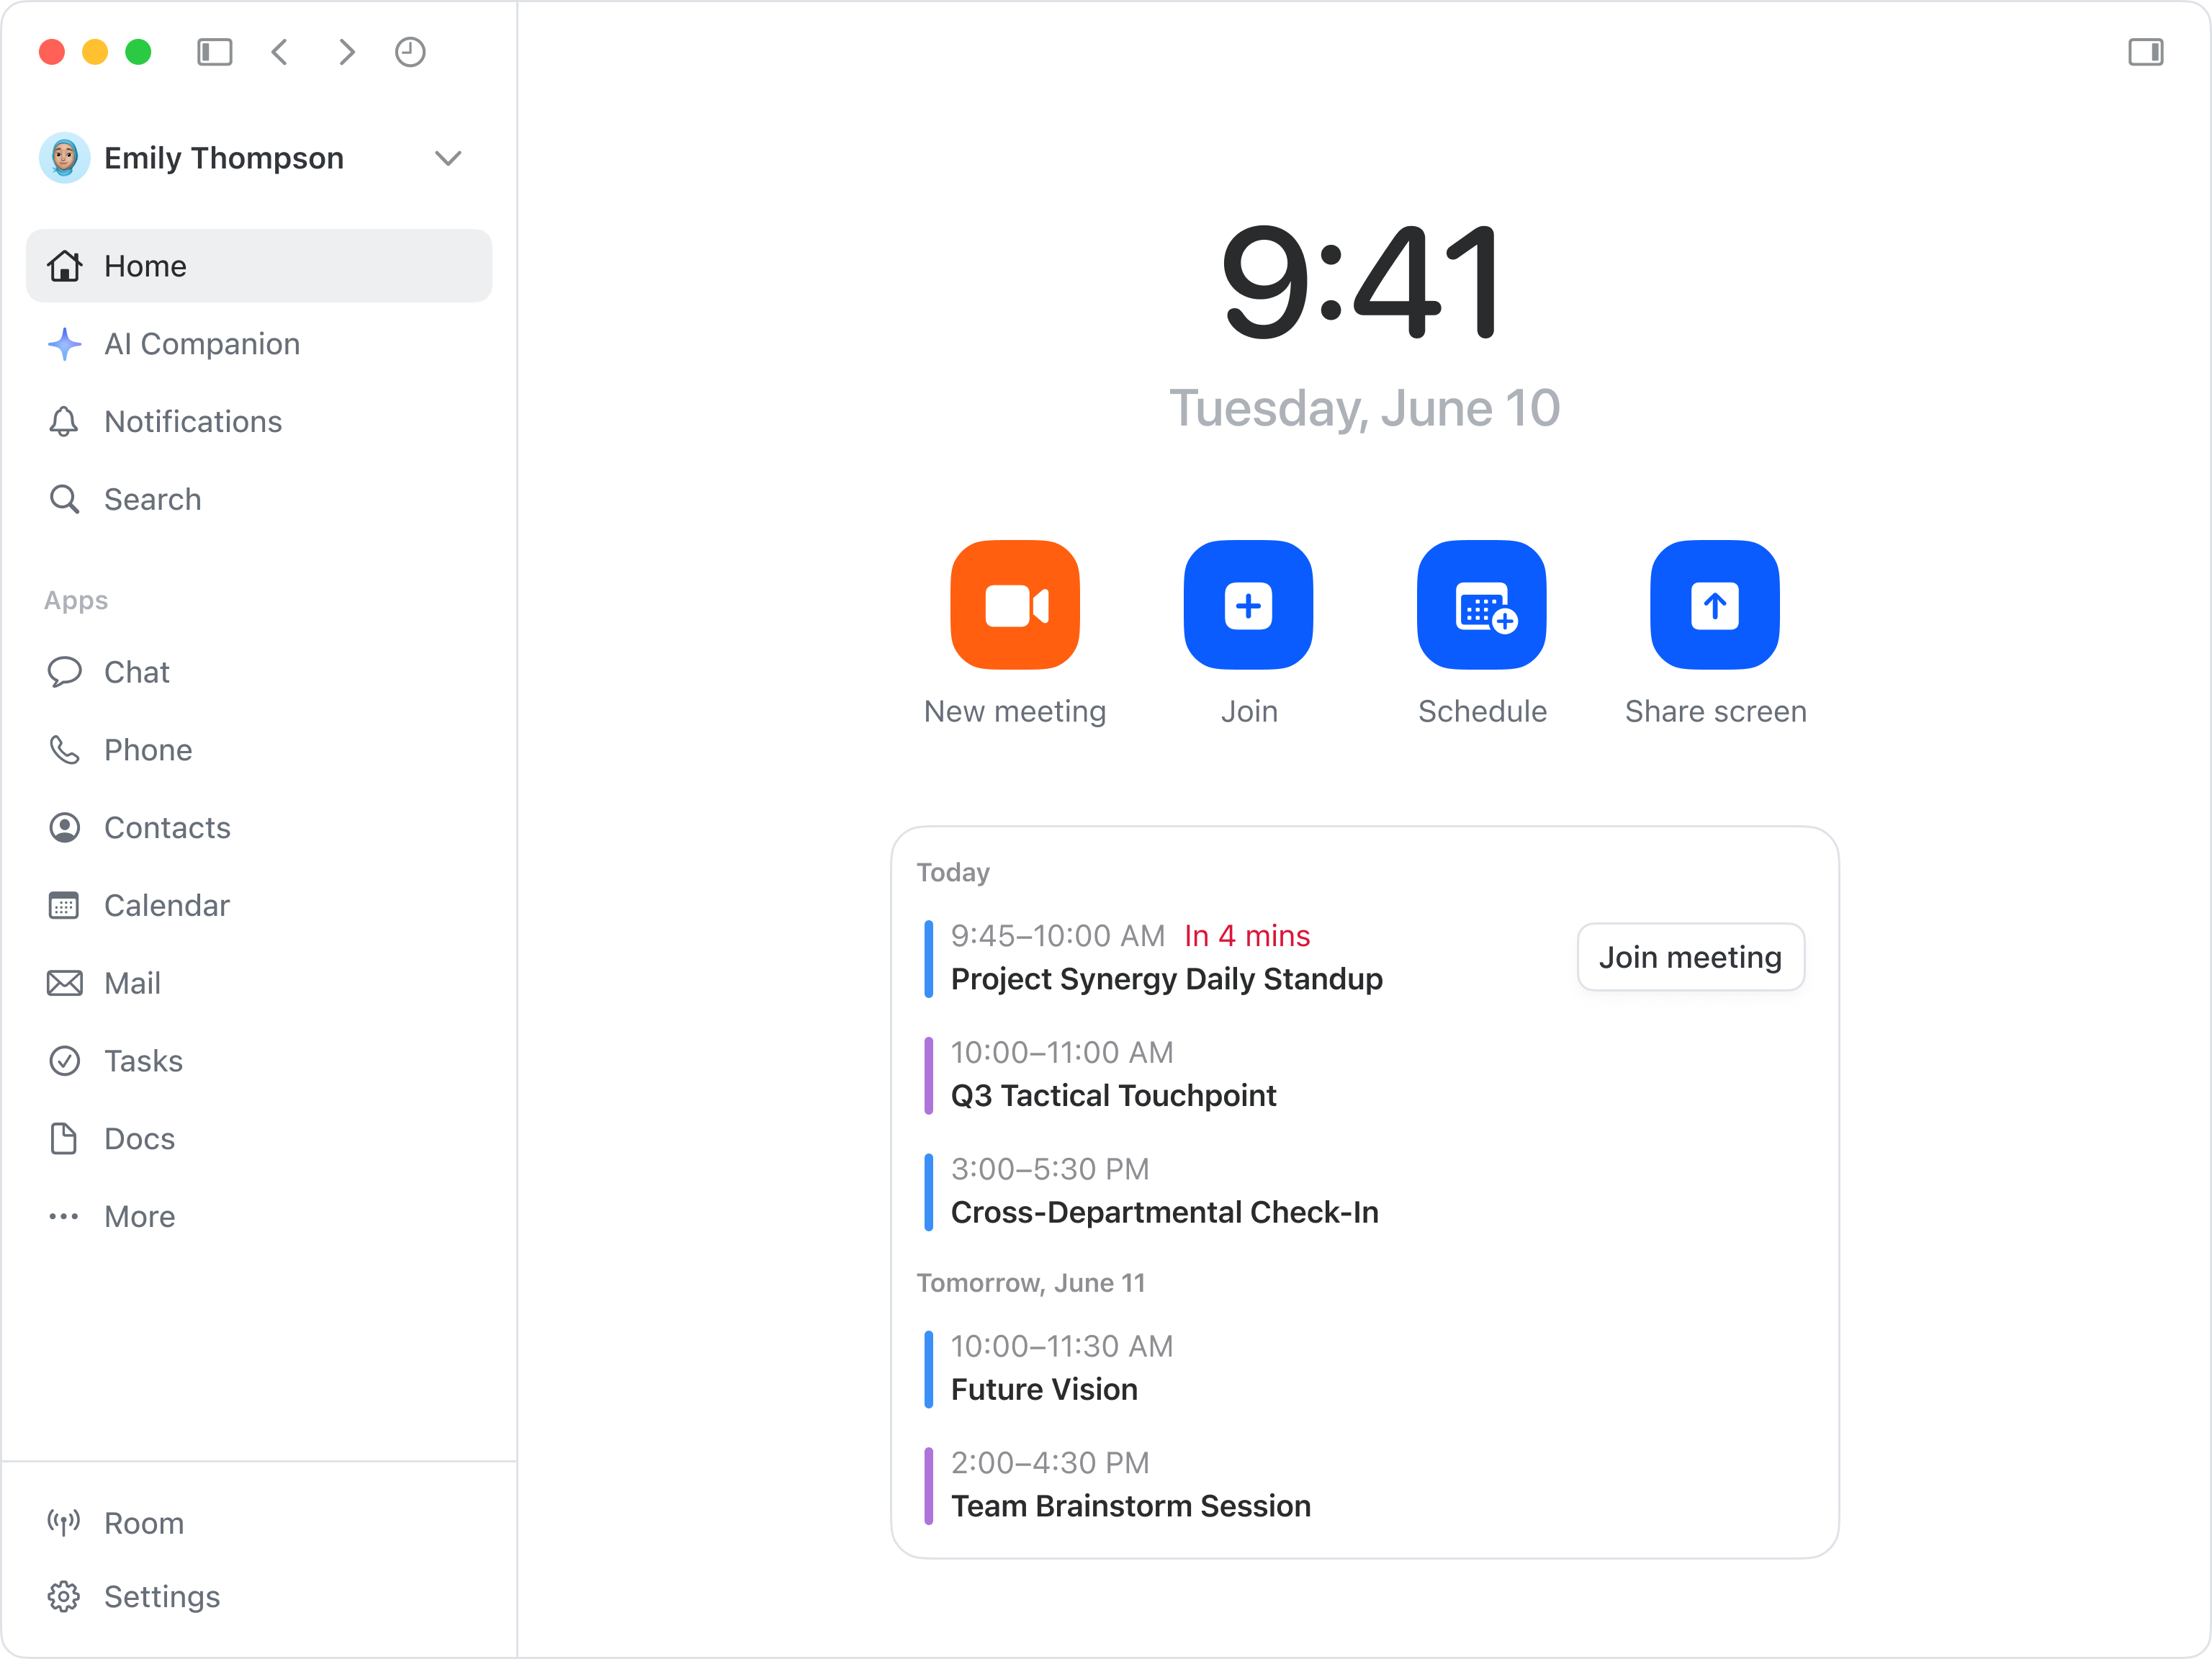Start a New meeting
Image resolution: width=2212 pixels, height=1659 pixels.
click(1014, 604)
